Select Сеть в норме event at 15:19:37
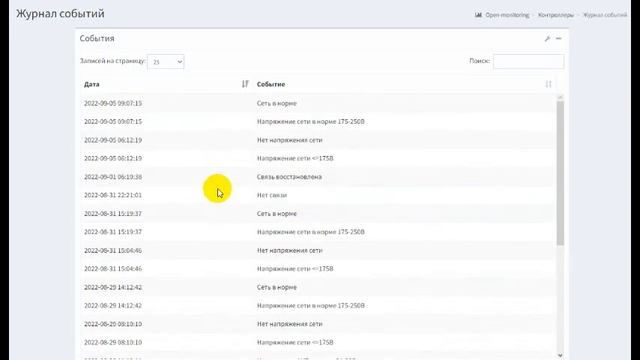This screenshot has height=360, width=640. coord(277,213)
